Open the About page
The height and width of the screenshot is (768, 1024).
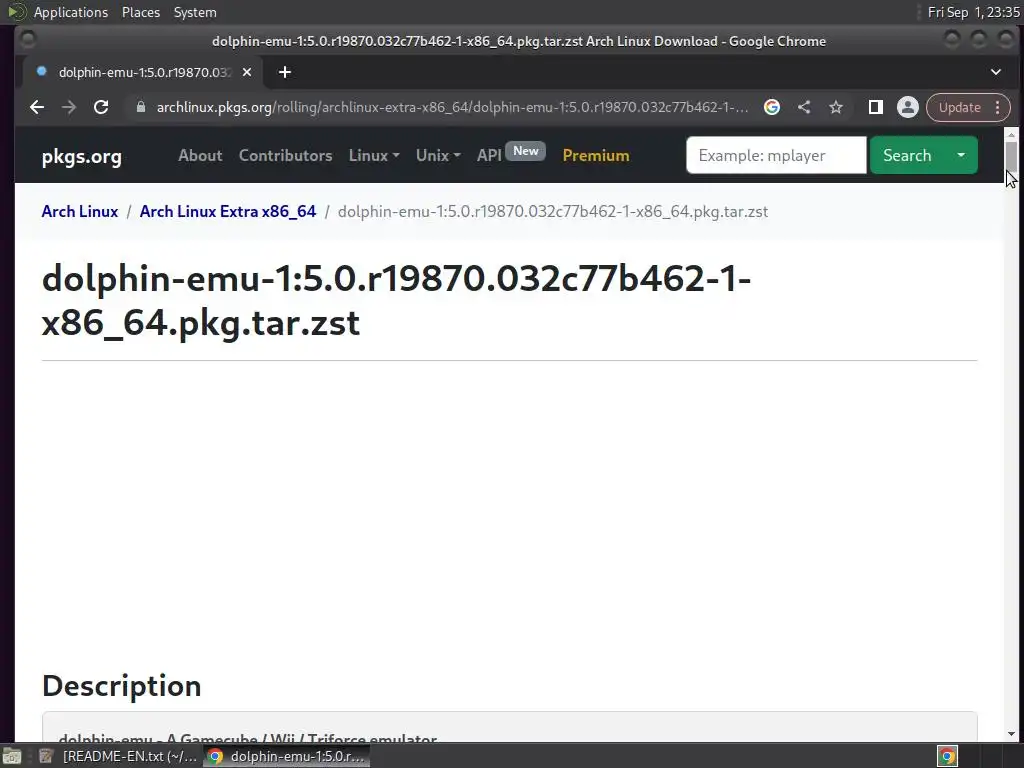(x=200, y=155)
